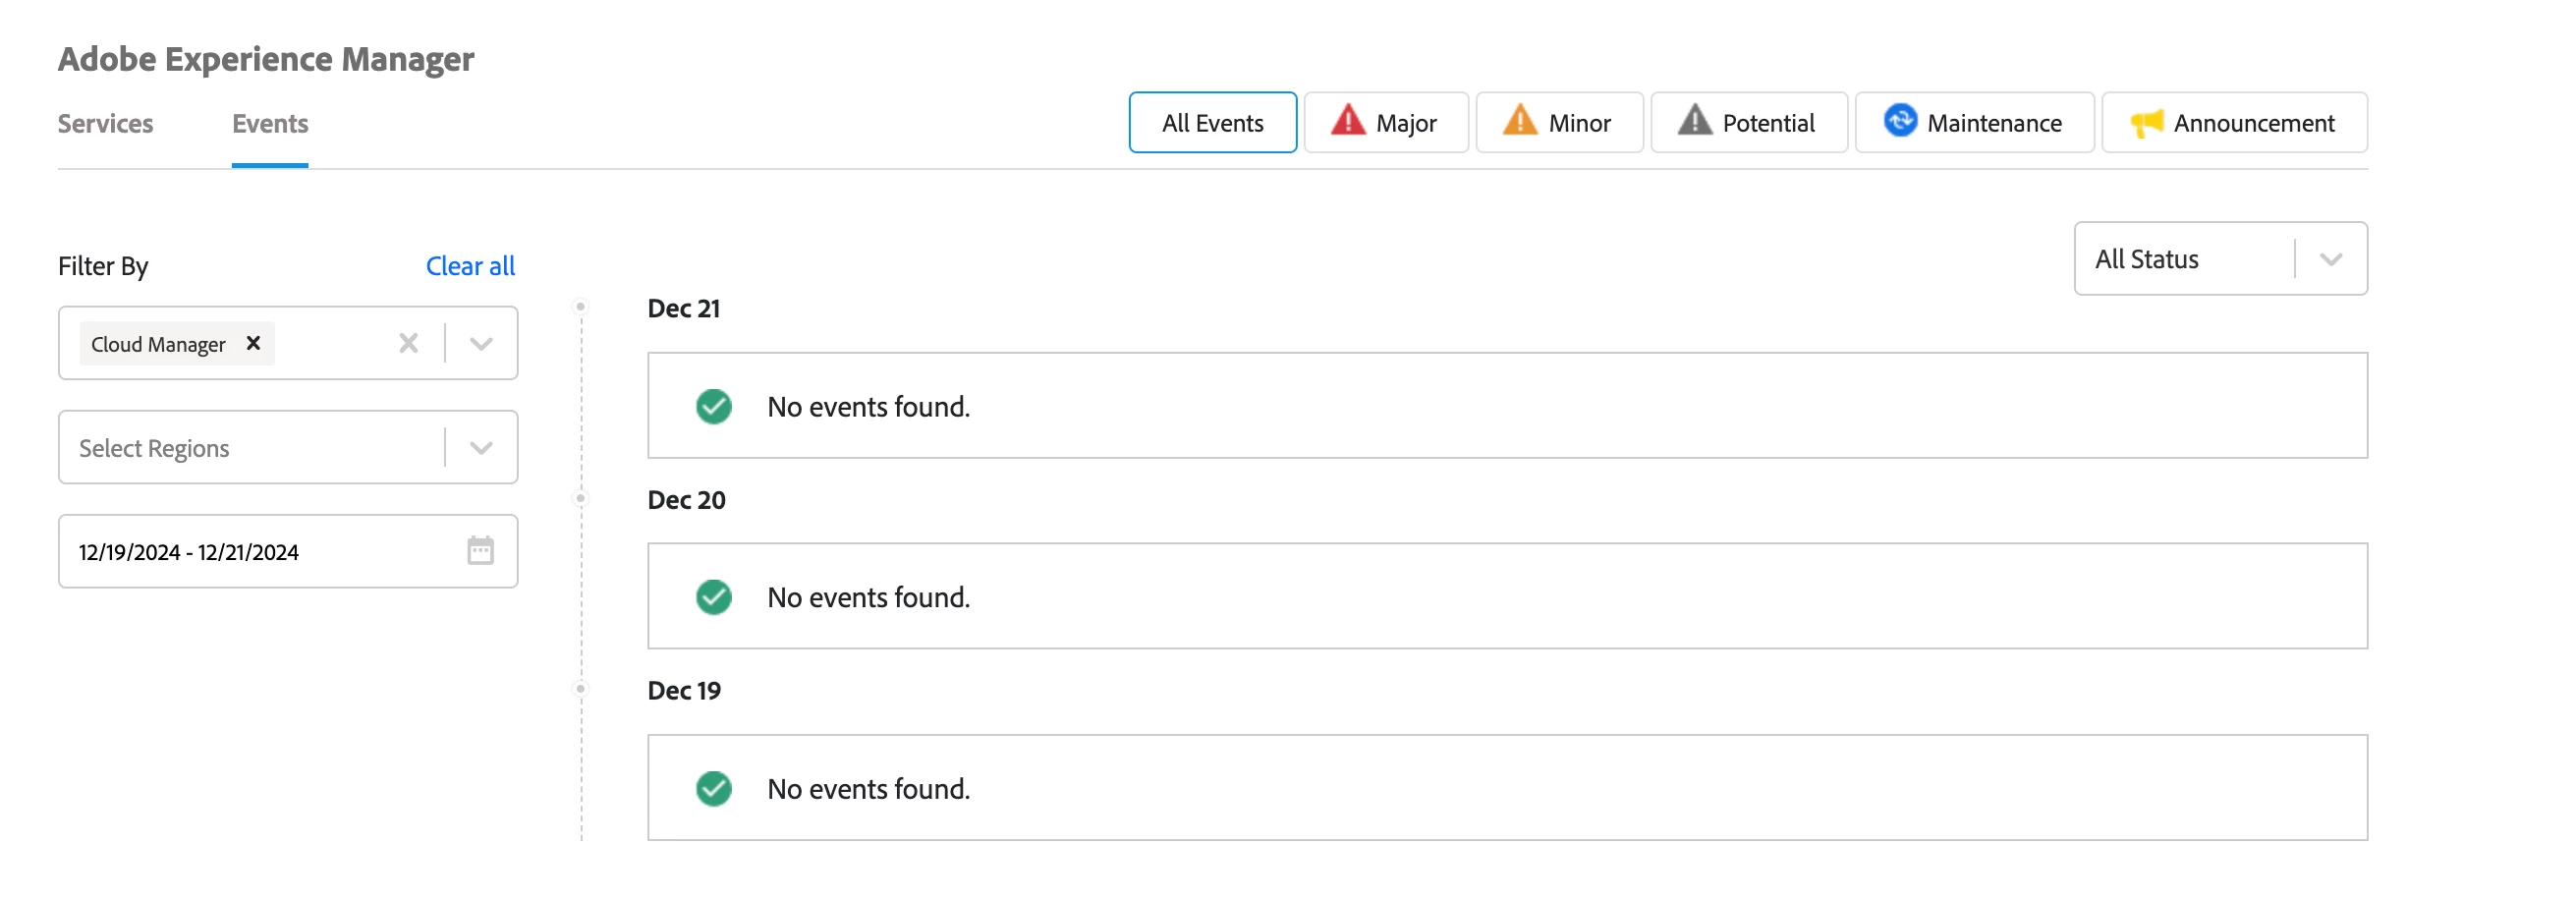2576x900 pixels.
Task: Click green checkmark in Dec 20 card
Action: [714, 597]
